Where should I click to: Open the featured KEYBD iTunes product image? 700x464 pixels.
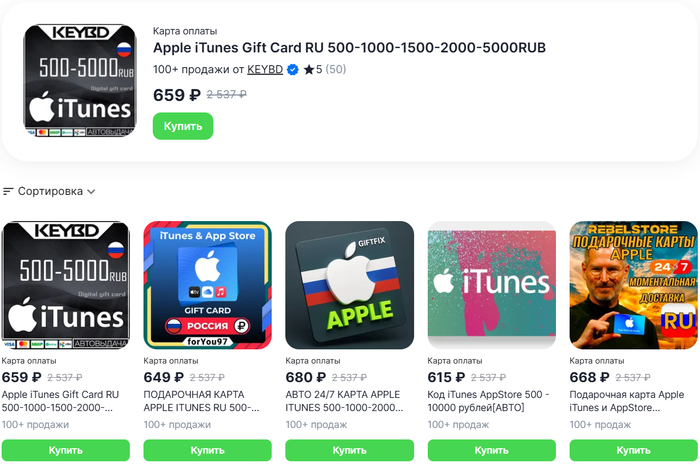click(80, 80)
